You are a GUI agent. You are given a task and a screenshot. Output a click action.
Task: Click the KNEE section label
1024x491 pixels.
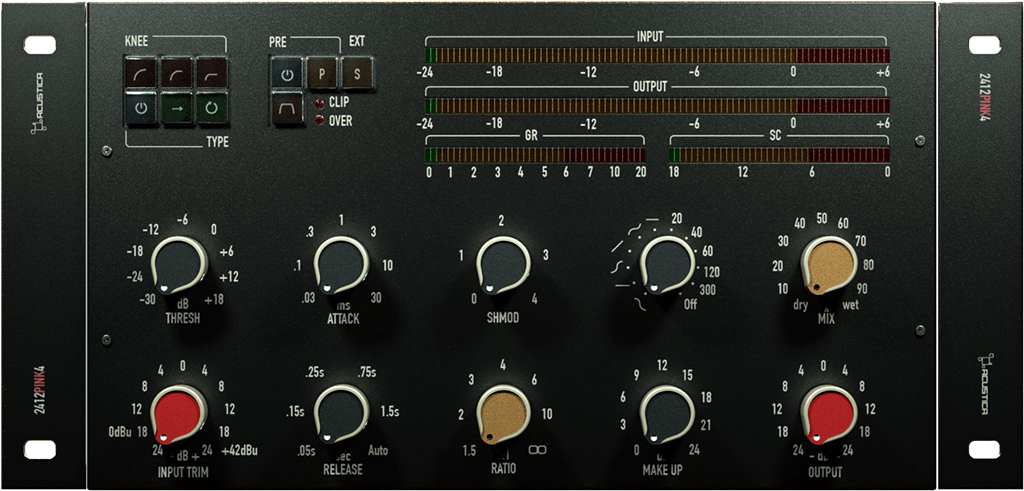tap(135, 42)
